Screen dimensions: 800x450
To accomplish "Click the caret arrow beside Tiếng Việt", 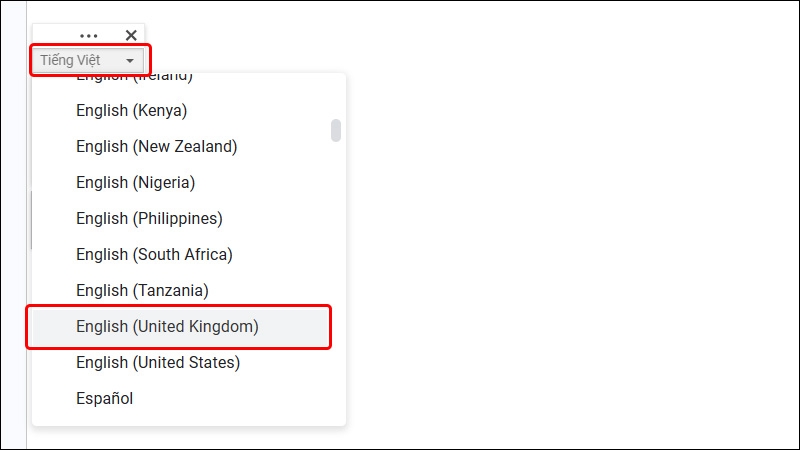I will (x=130, y=61).
